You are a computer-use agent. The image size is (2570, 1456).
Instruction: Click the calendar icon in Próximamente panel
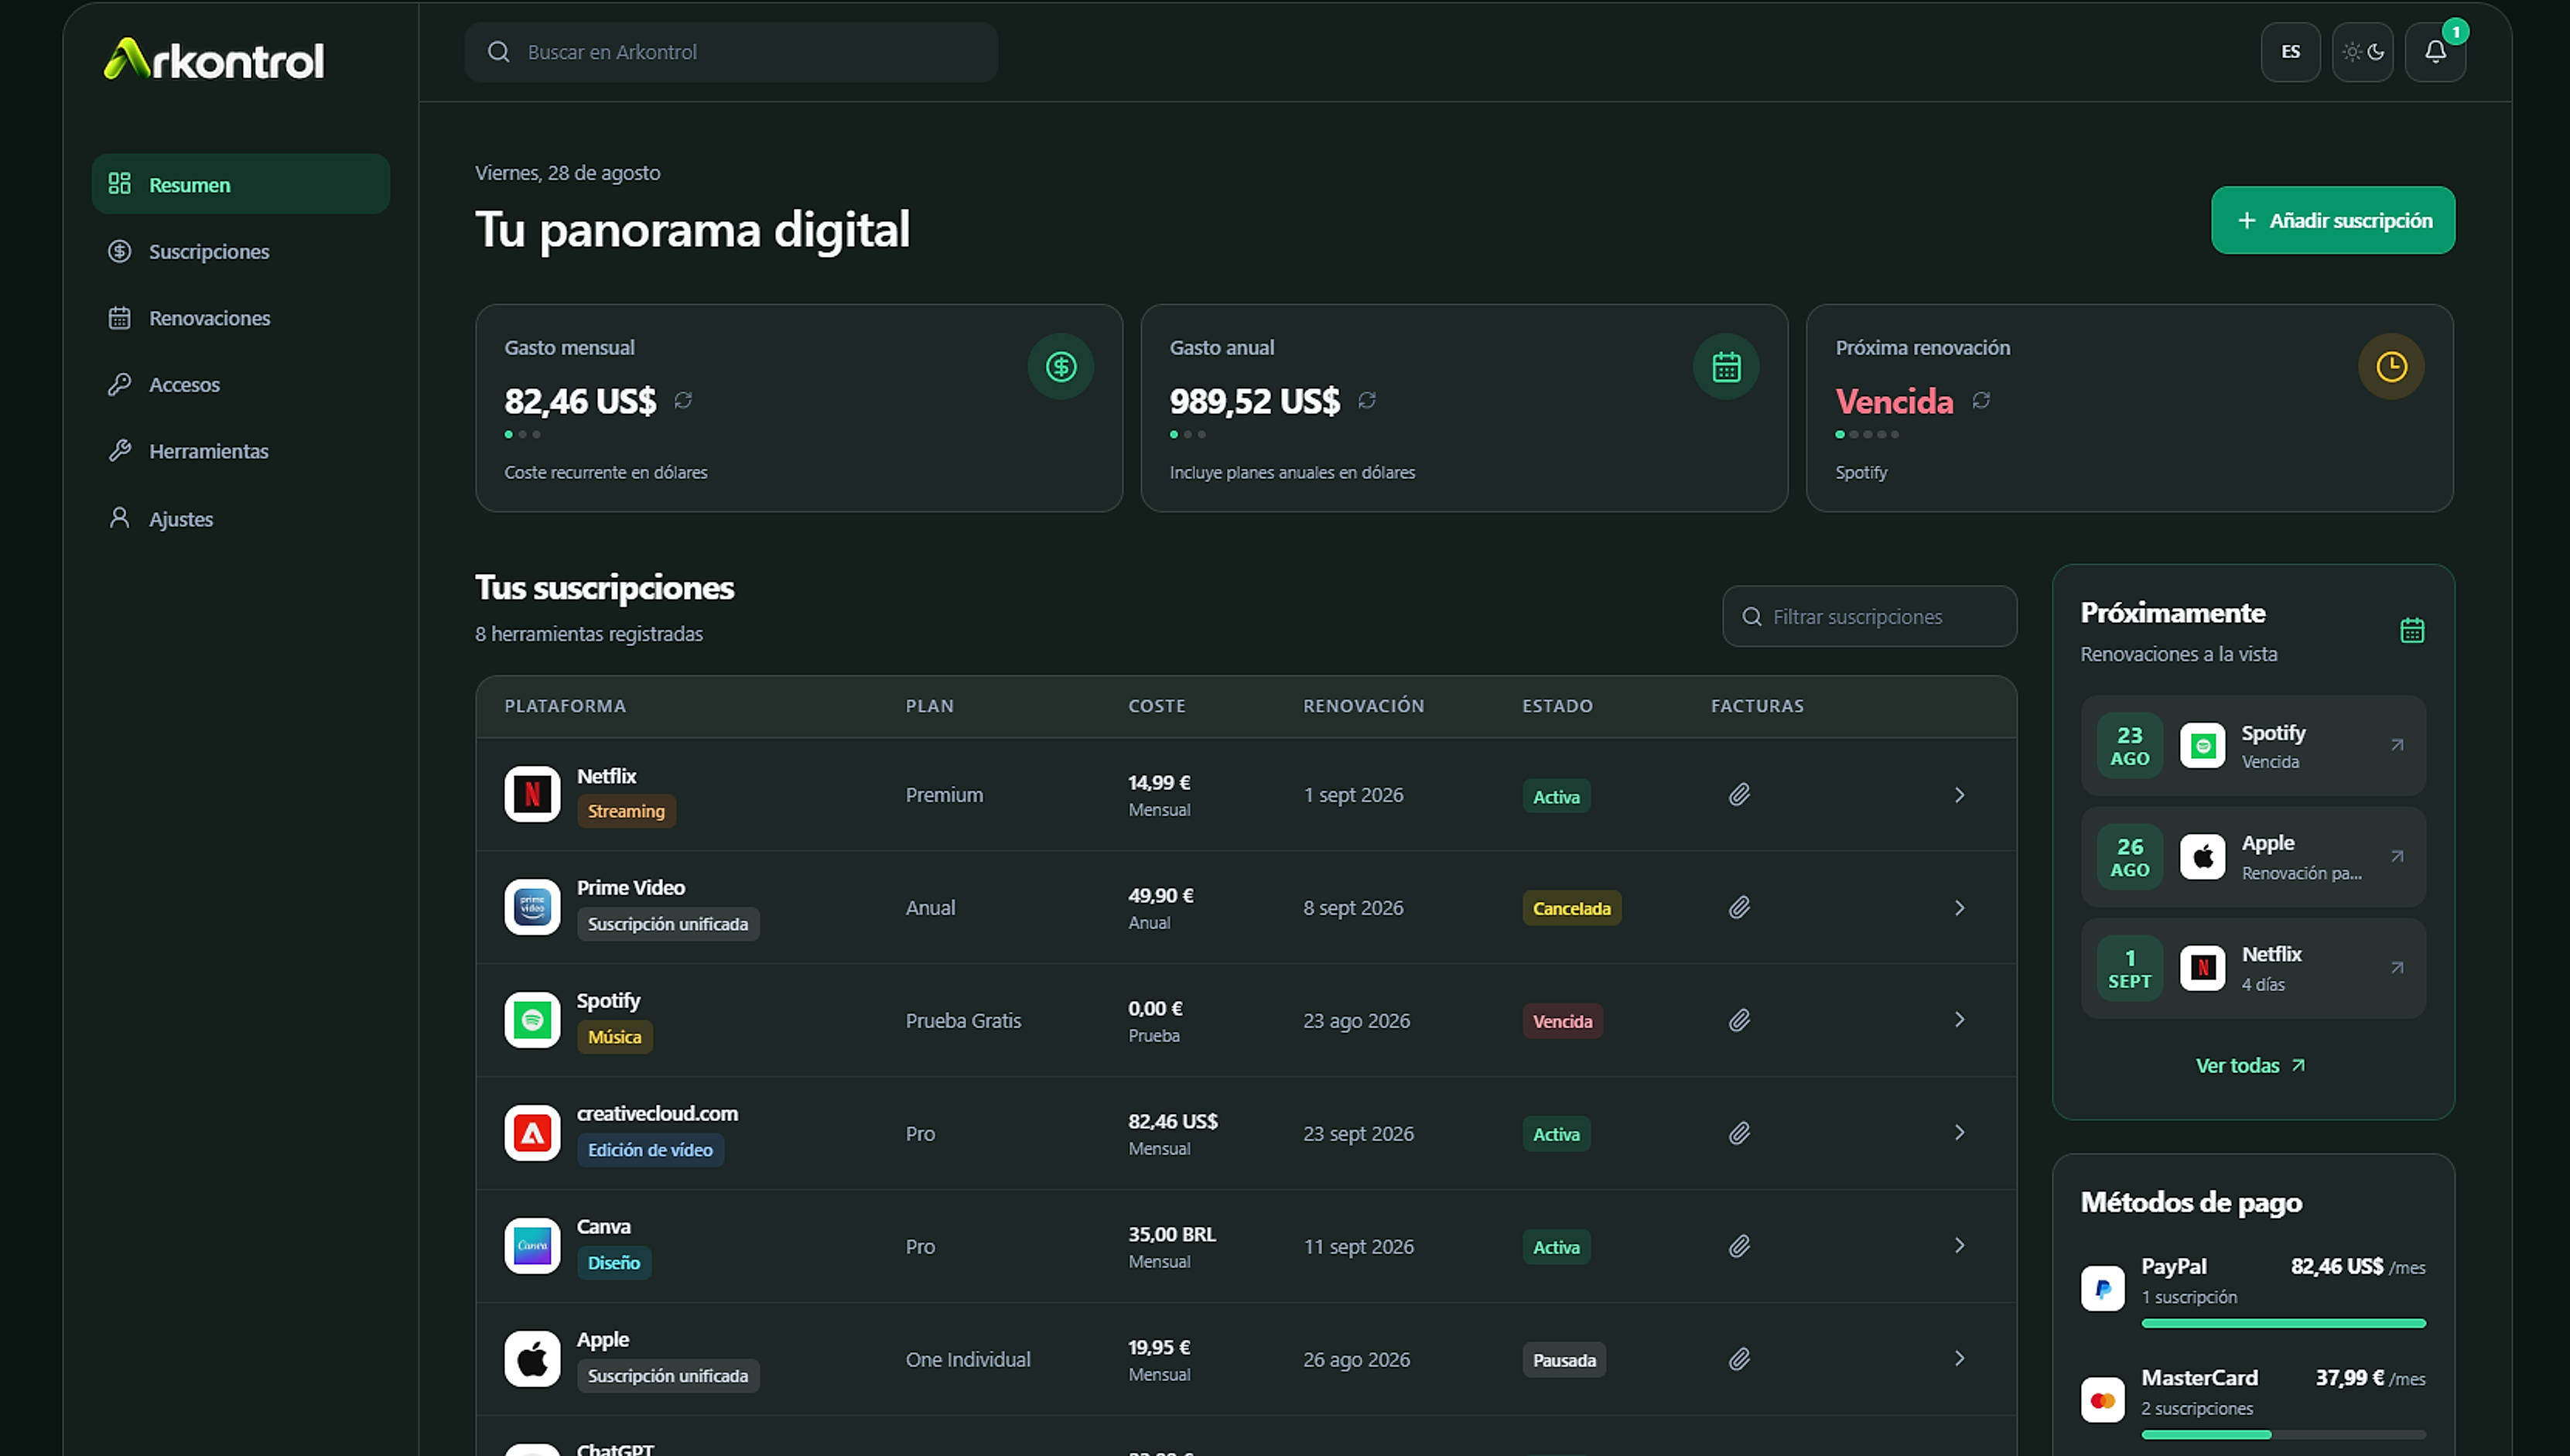(2411, 630)
